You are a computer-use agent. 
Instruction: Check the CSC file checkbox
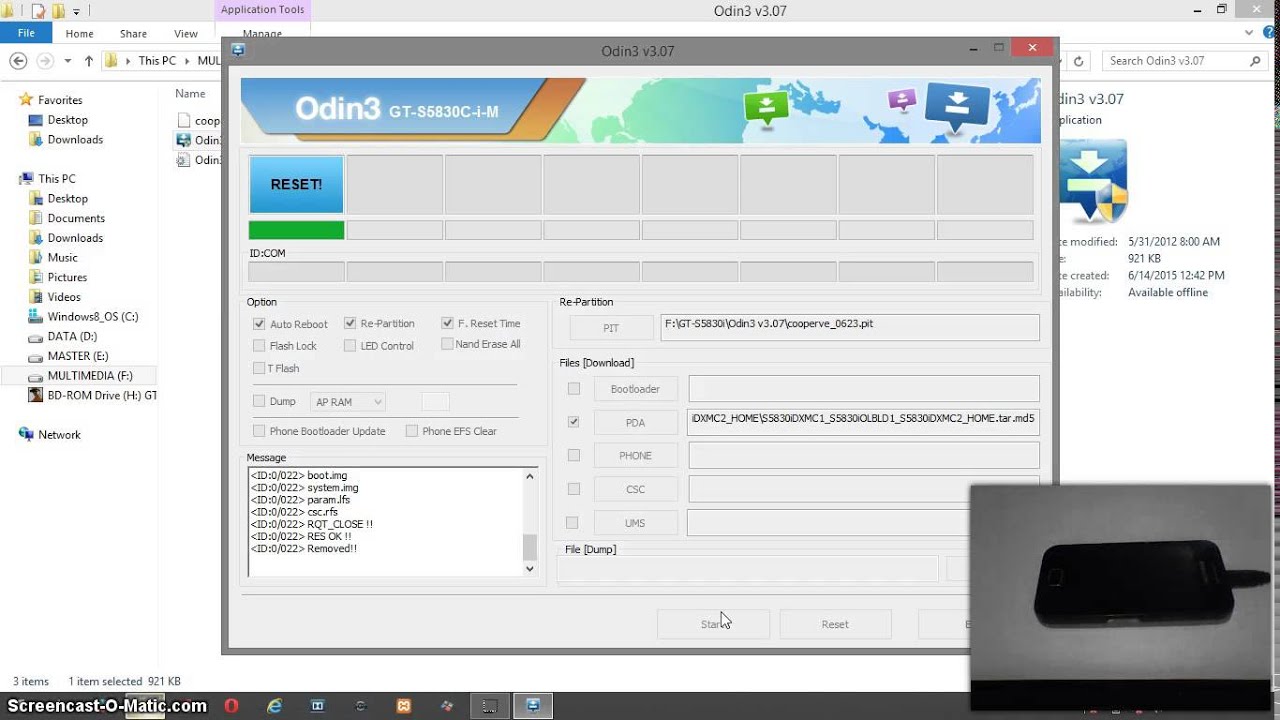(573, 489)
